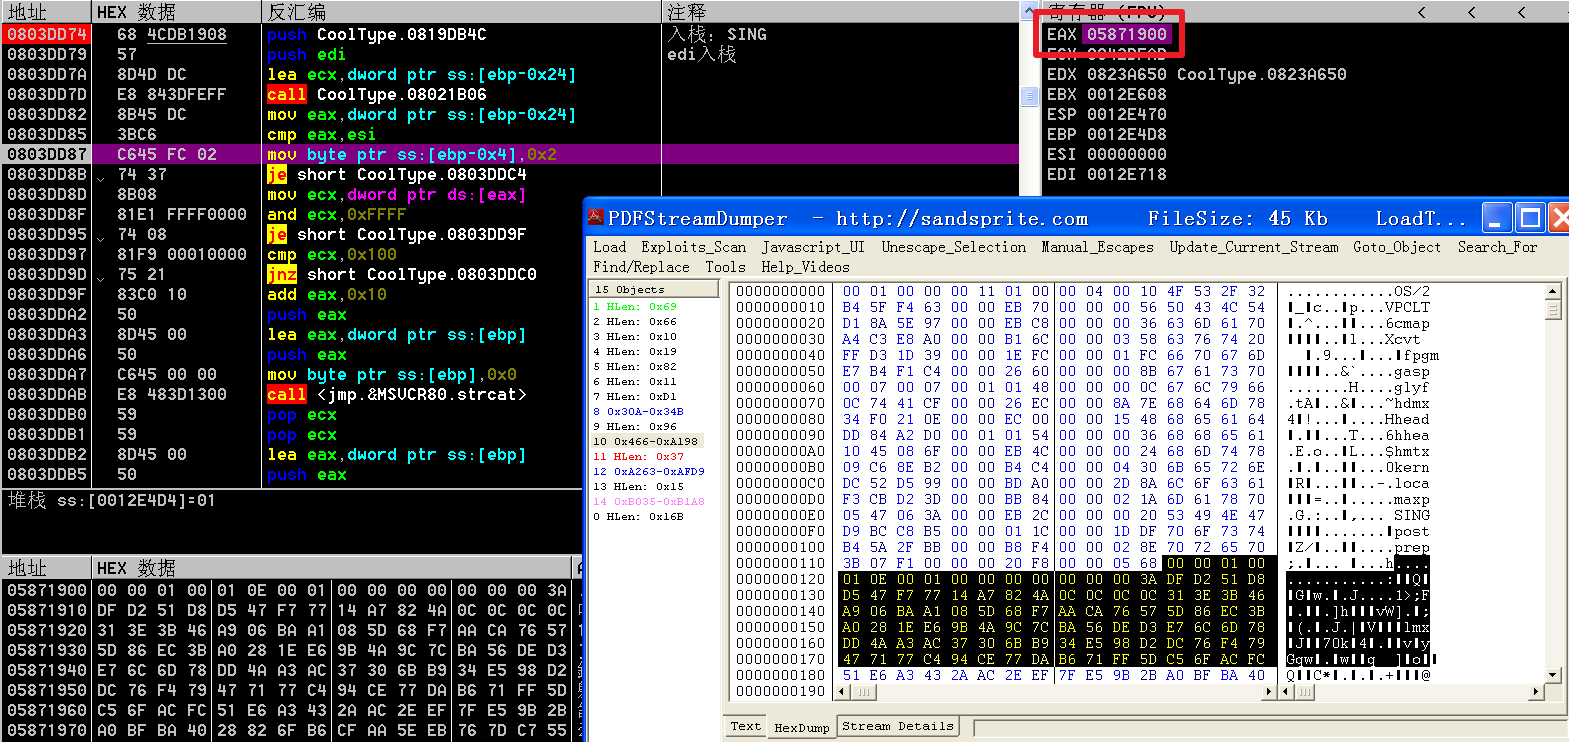Screen dimensions: 1569x742
Task: Open the Javascript_UI menu
Action: coord(813,247)
